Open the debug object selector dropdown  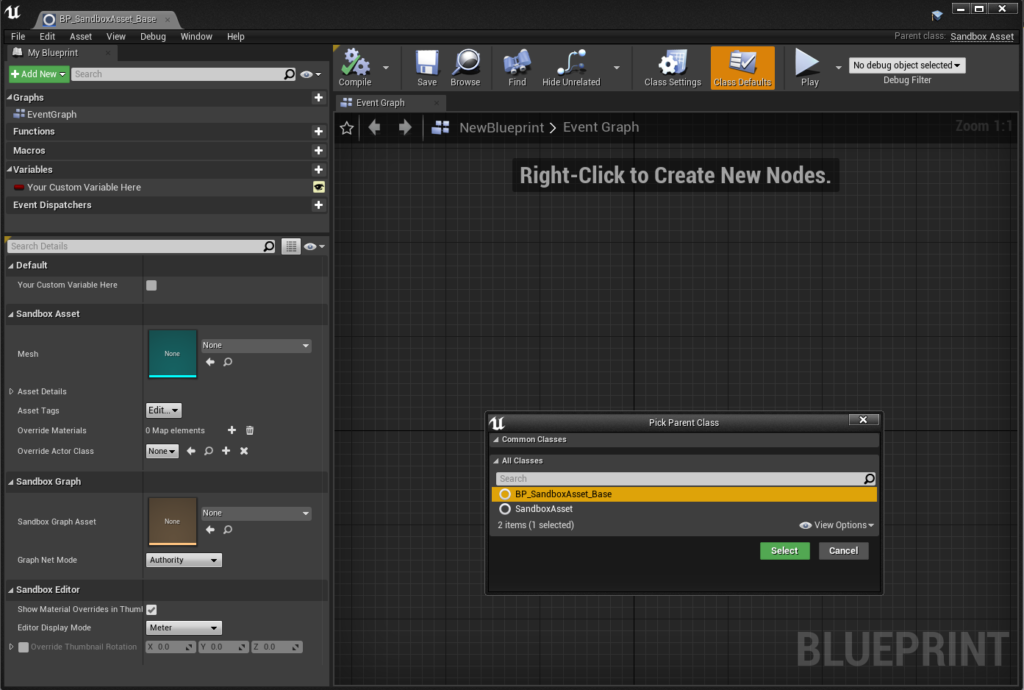coord(906,65)
